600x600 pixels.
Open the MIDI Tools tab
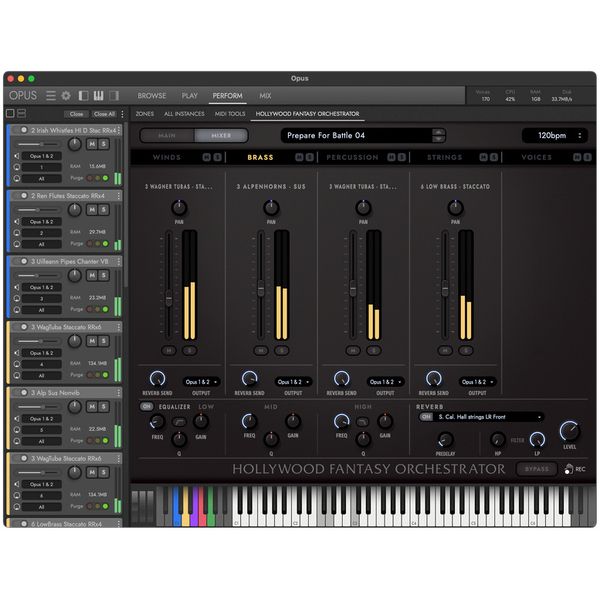tap(230, 114)
